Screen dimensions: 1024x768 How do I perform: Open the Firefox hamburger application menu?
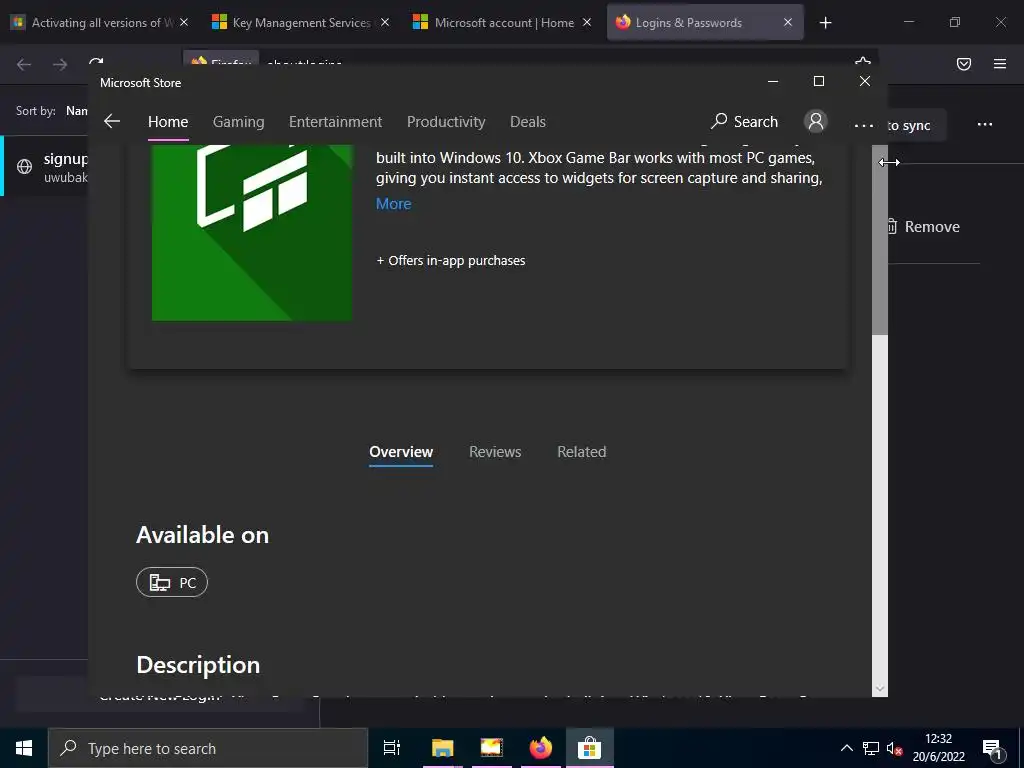tap(1000, 64)
